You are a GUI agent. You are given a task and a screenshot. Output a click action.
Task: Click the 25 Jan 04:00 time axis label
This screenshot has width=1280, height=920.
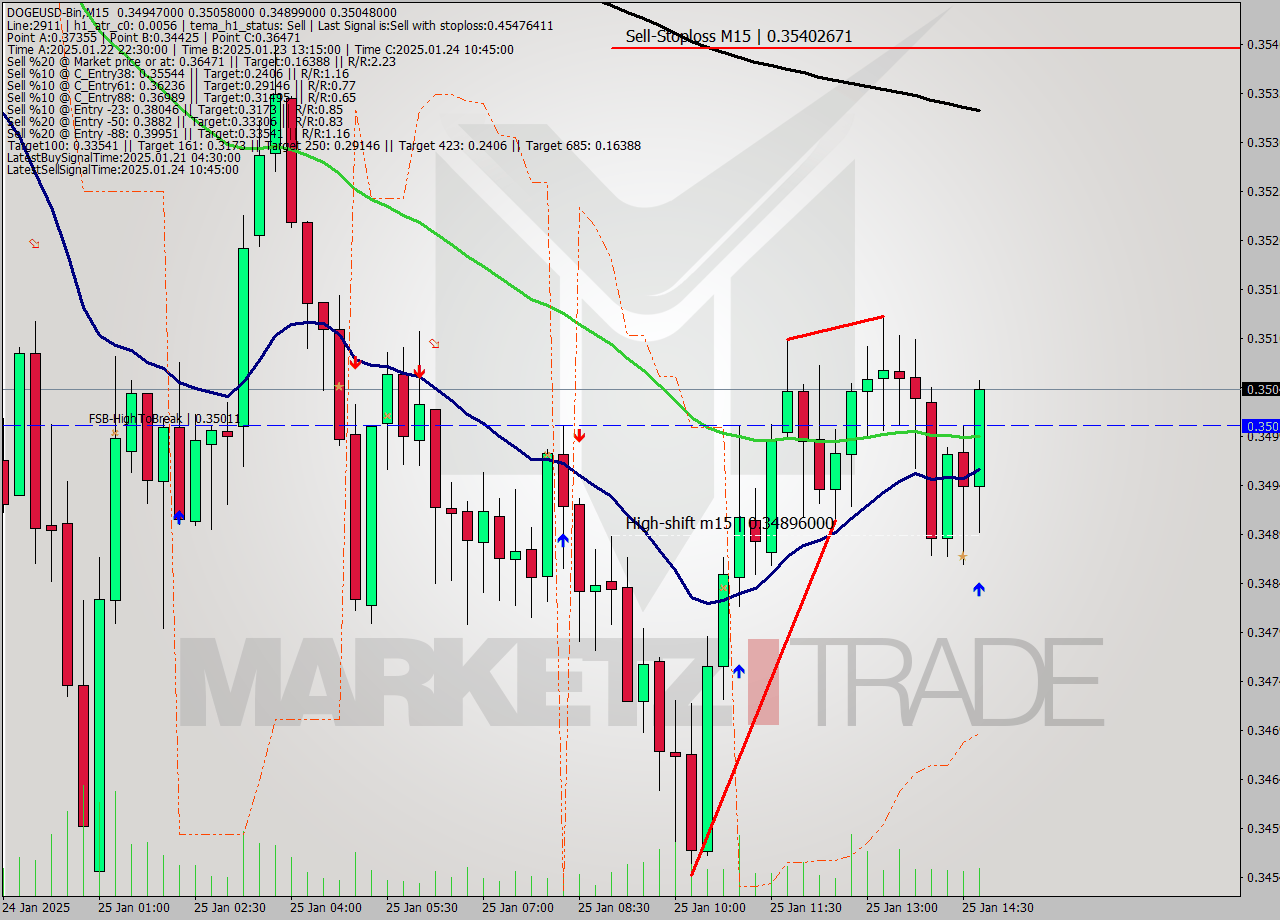pyautogui.click(x=325, y=907)
